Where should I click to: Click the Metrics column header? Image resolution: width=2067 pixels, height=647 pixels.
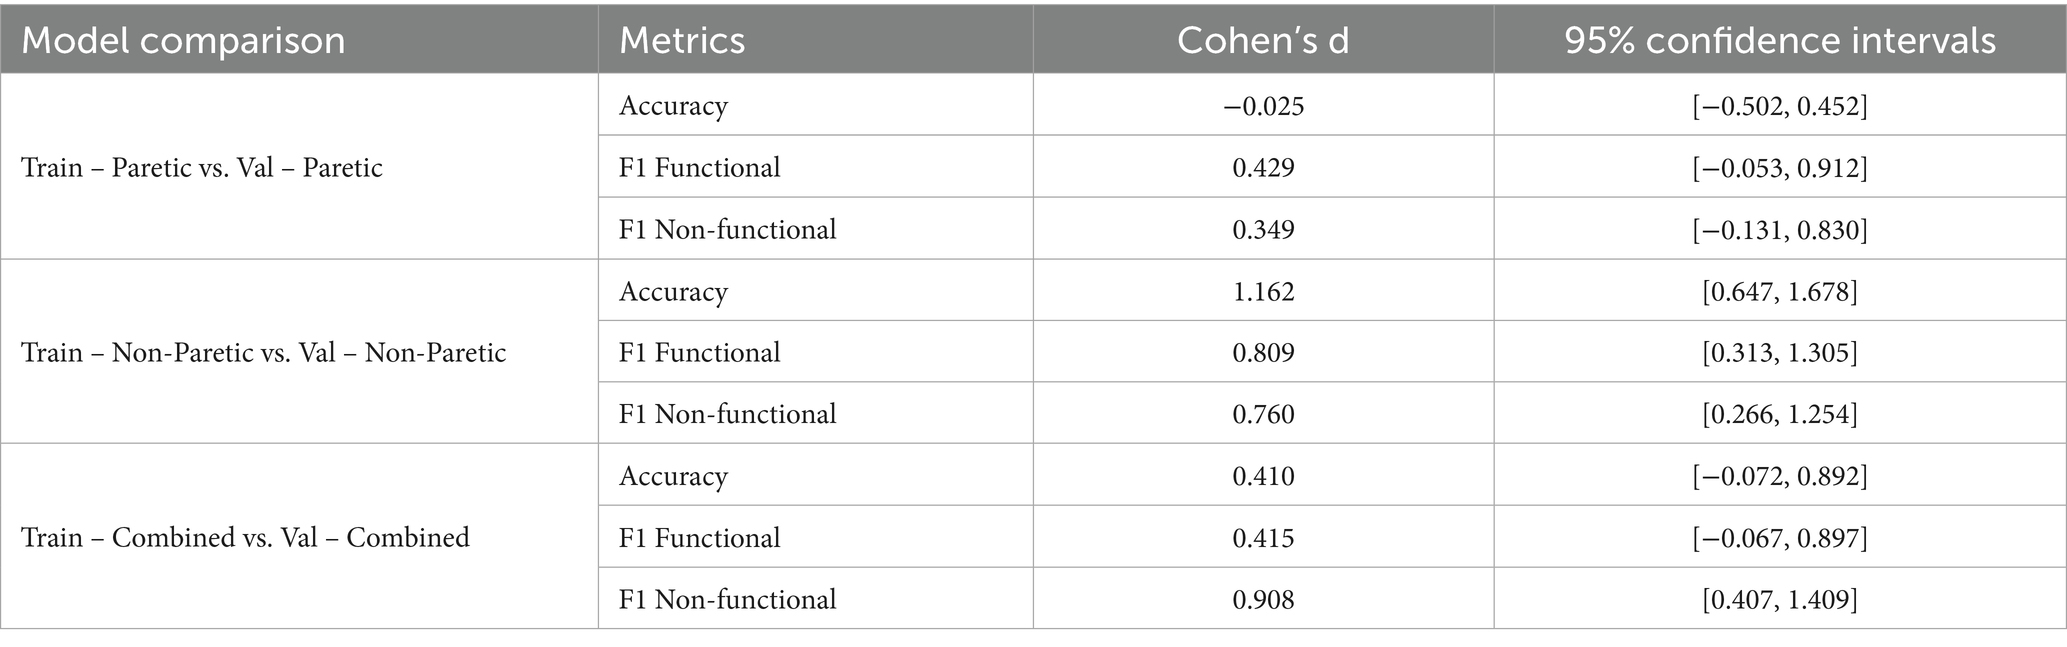(682, 41)
